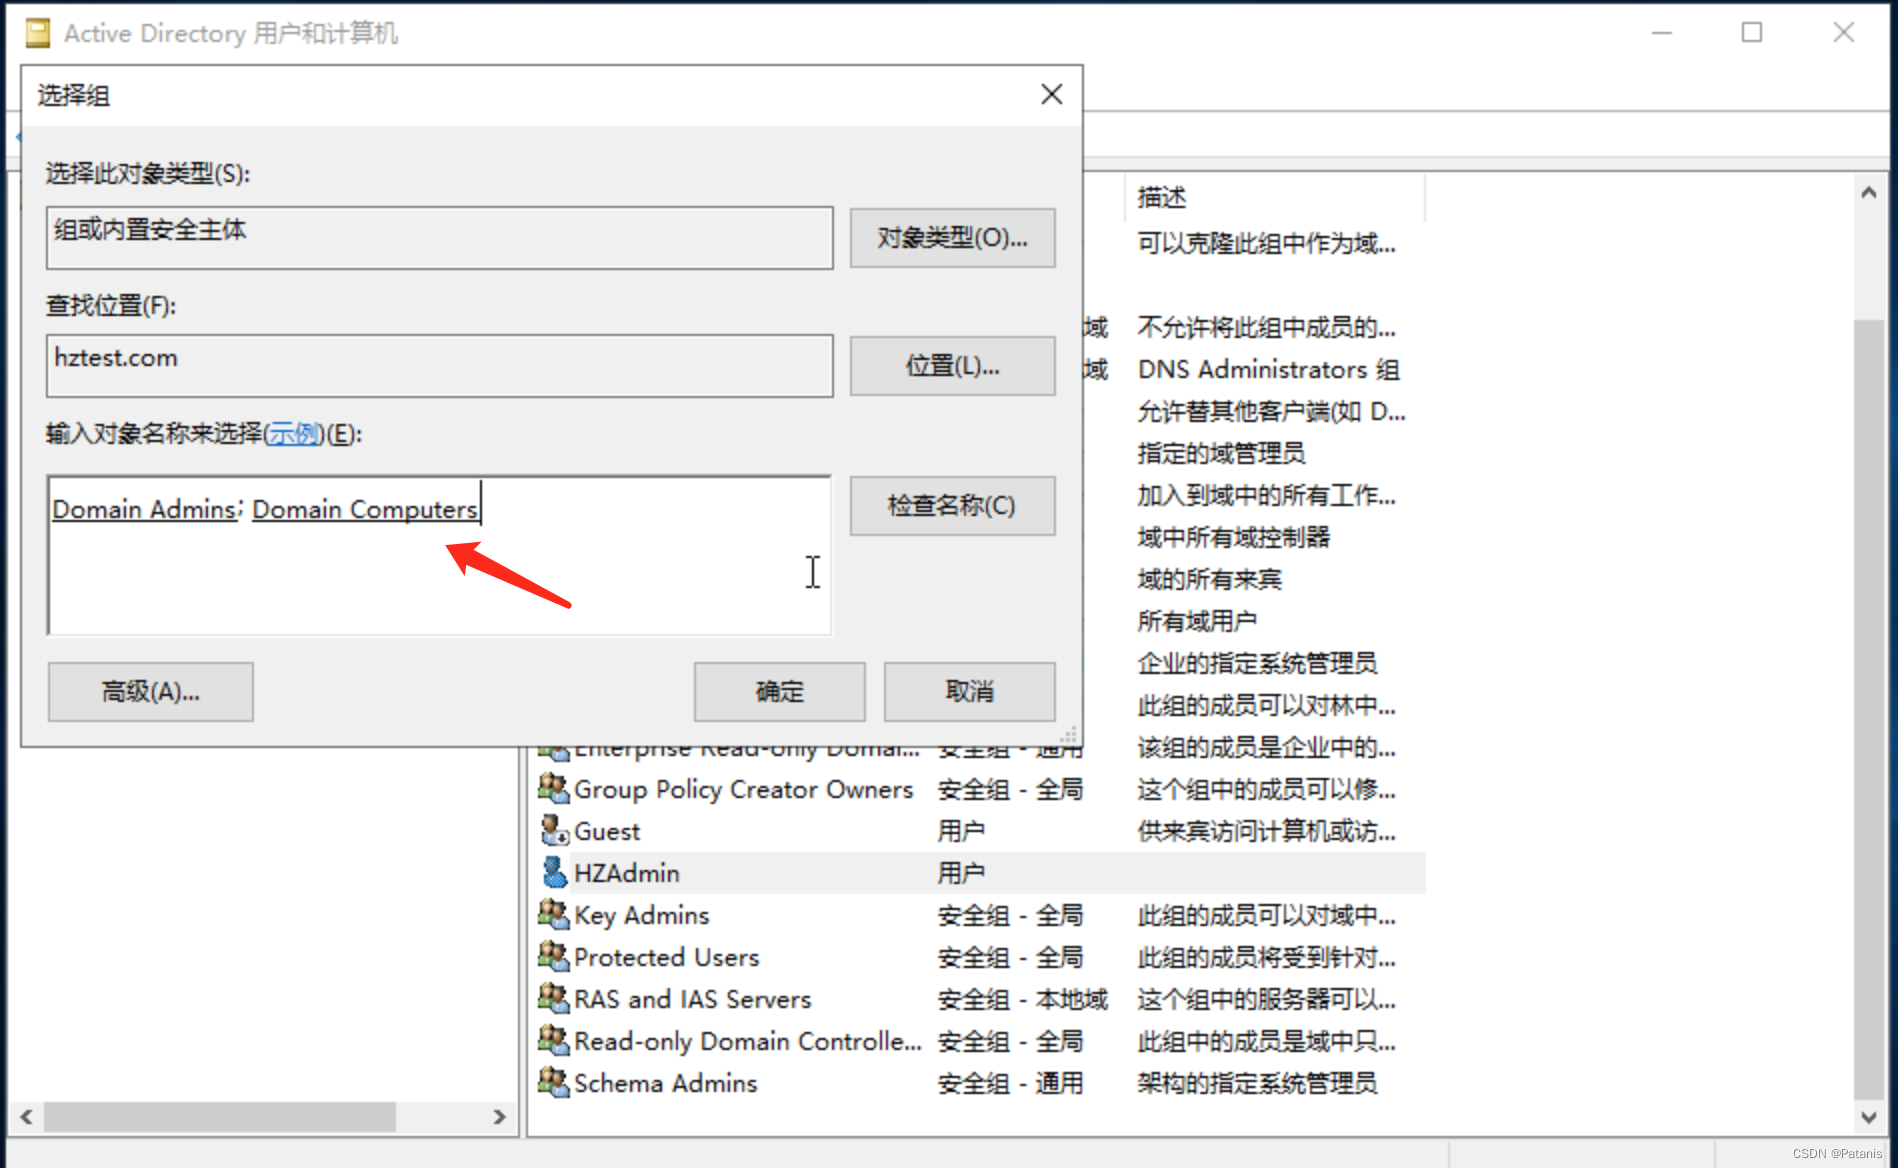
Task: Confirm with the 确定 button
Action: click(x=779, y=691)
